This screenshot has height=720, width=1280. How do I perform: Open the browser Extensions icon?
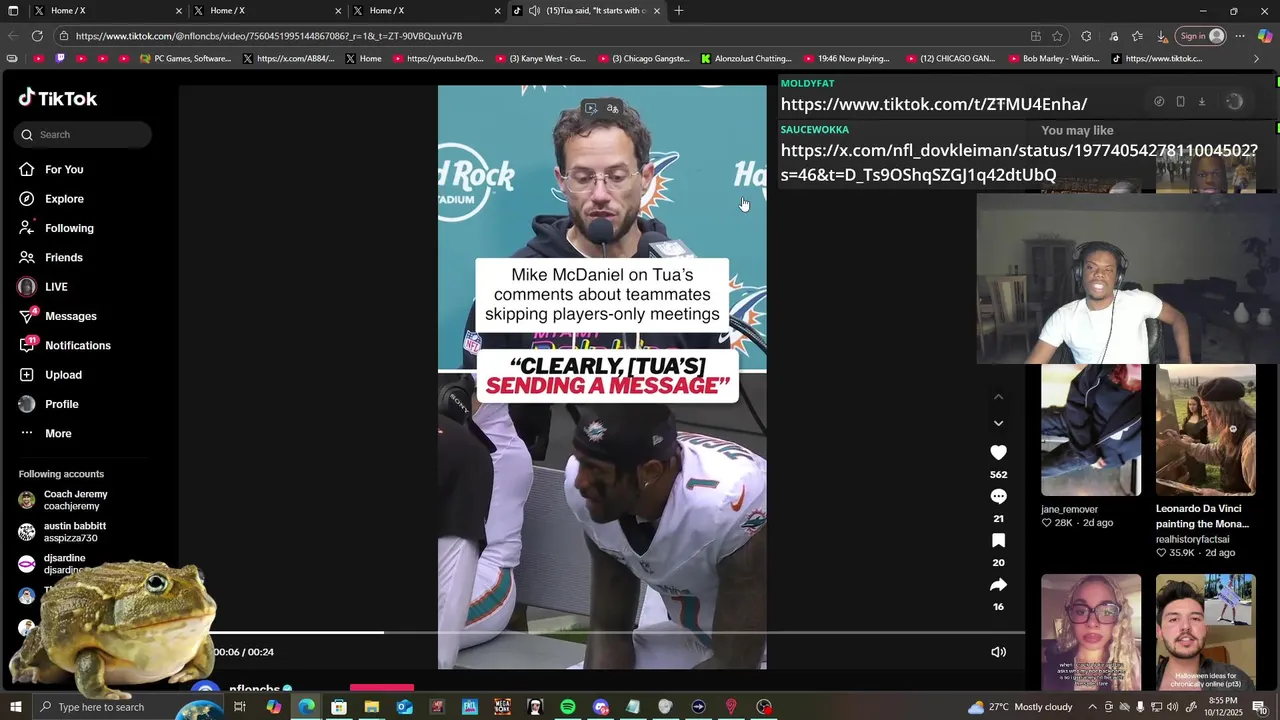(x=1086, y=36)
